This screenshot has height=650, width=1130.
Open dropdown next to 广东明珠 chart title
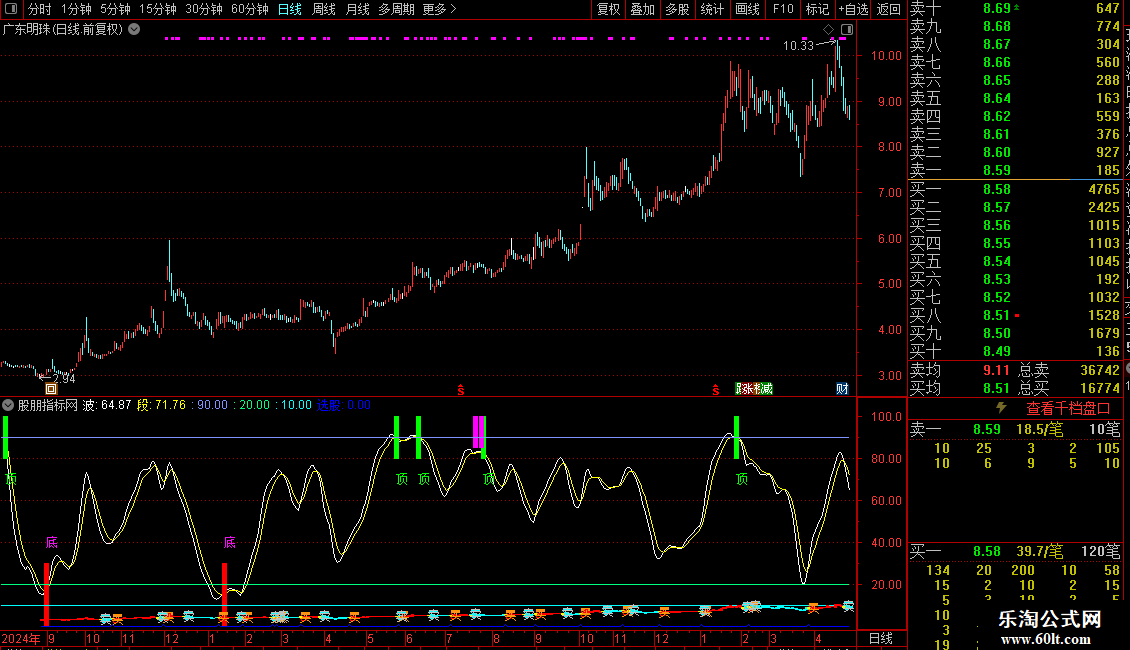click(134, 30)
